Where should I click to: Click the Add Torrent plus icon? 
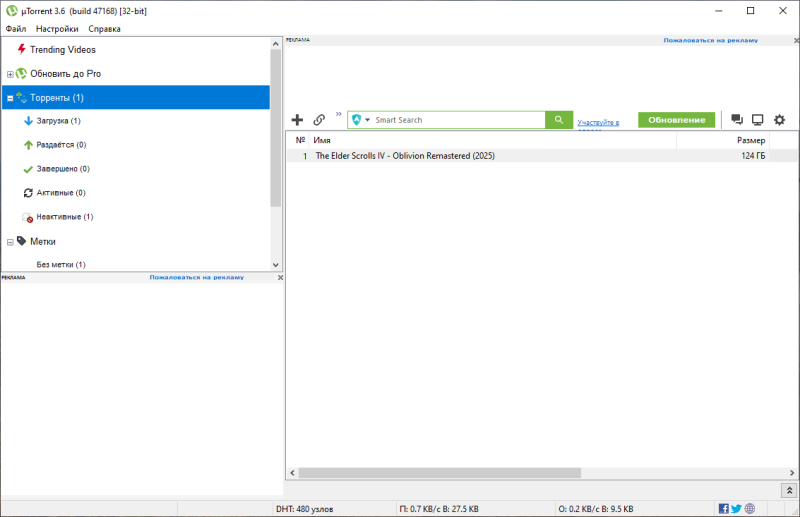(297, 120)
